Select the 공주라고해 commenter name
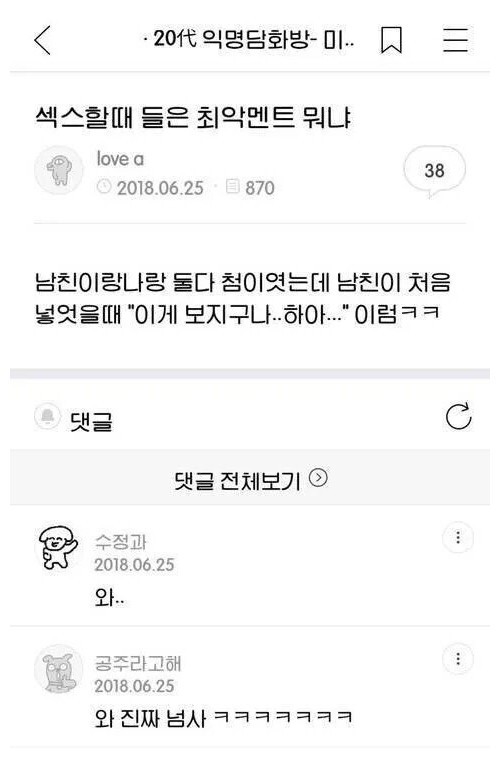Screen dimensions: 500x763 click(x=138, y=663)
